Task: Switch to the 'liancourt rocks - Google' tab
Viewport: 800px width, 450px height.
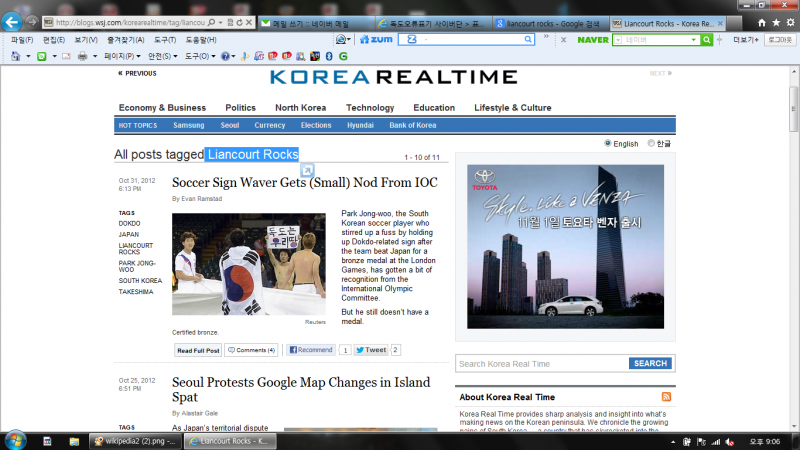Action: [550, 22]
